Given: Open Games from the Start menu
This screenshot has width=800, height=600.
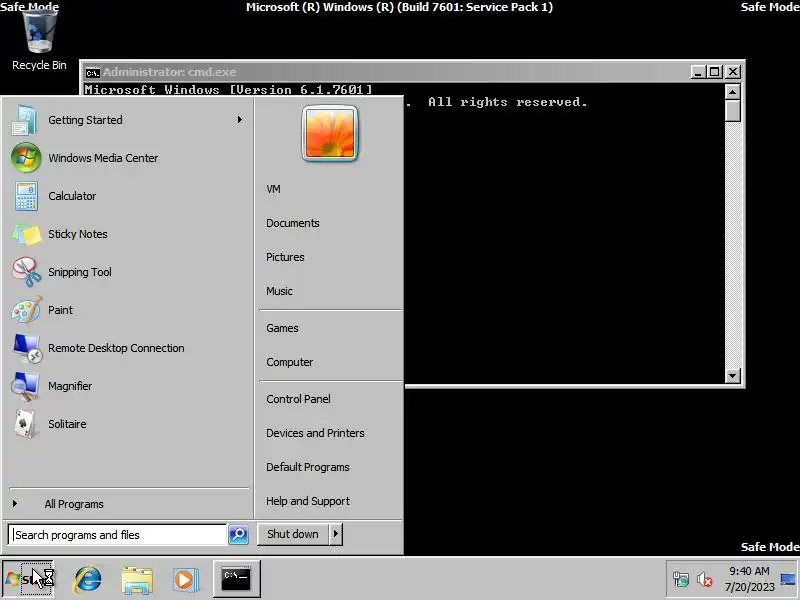Looking at the screenshot, I should pos(282,329).
